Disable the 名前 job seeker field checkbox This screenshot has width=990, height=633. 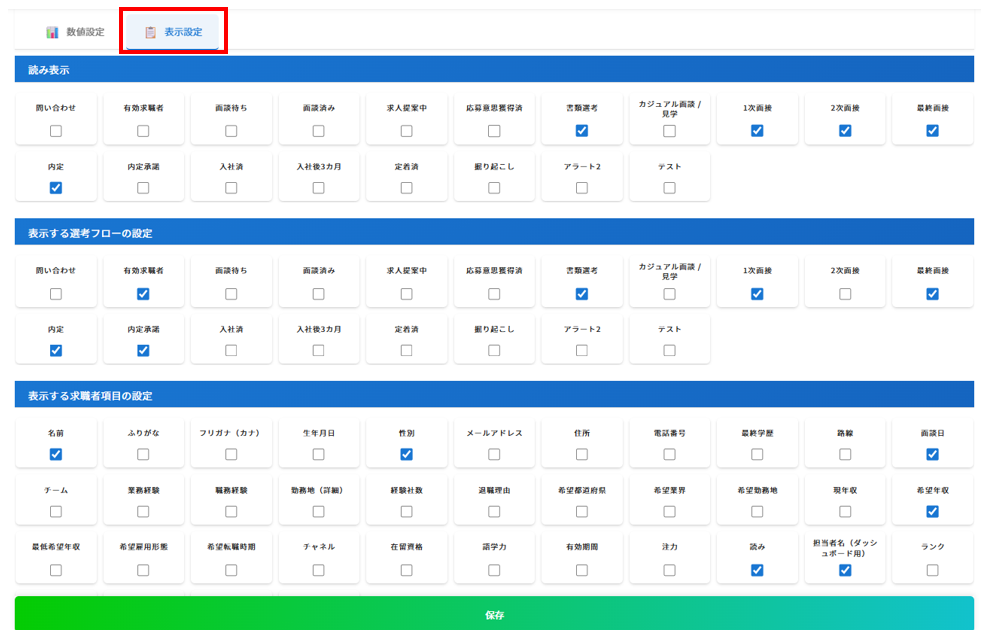(56, 454)
